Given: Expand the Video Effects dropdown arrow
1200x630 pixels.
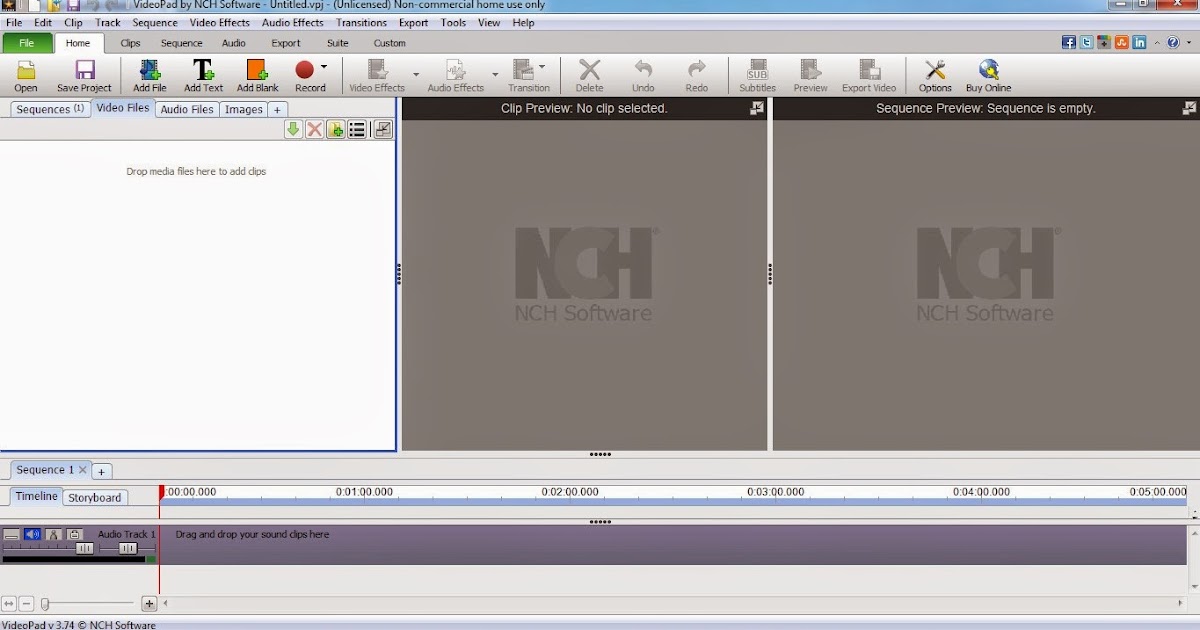Looking at the screenshot, I should tap(416, 74).
